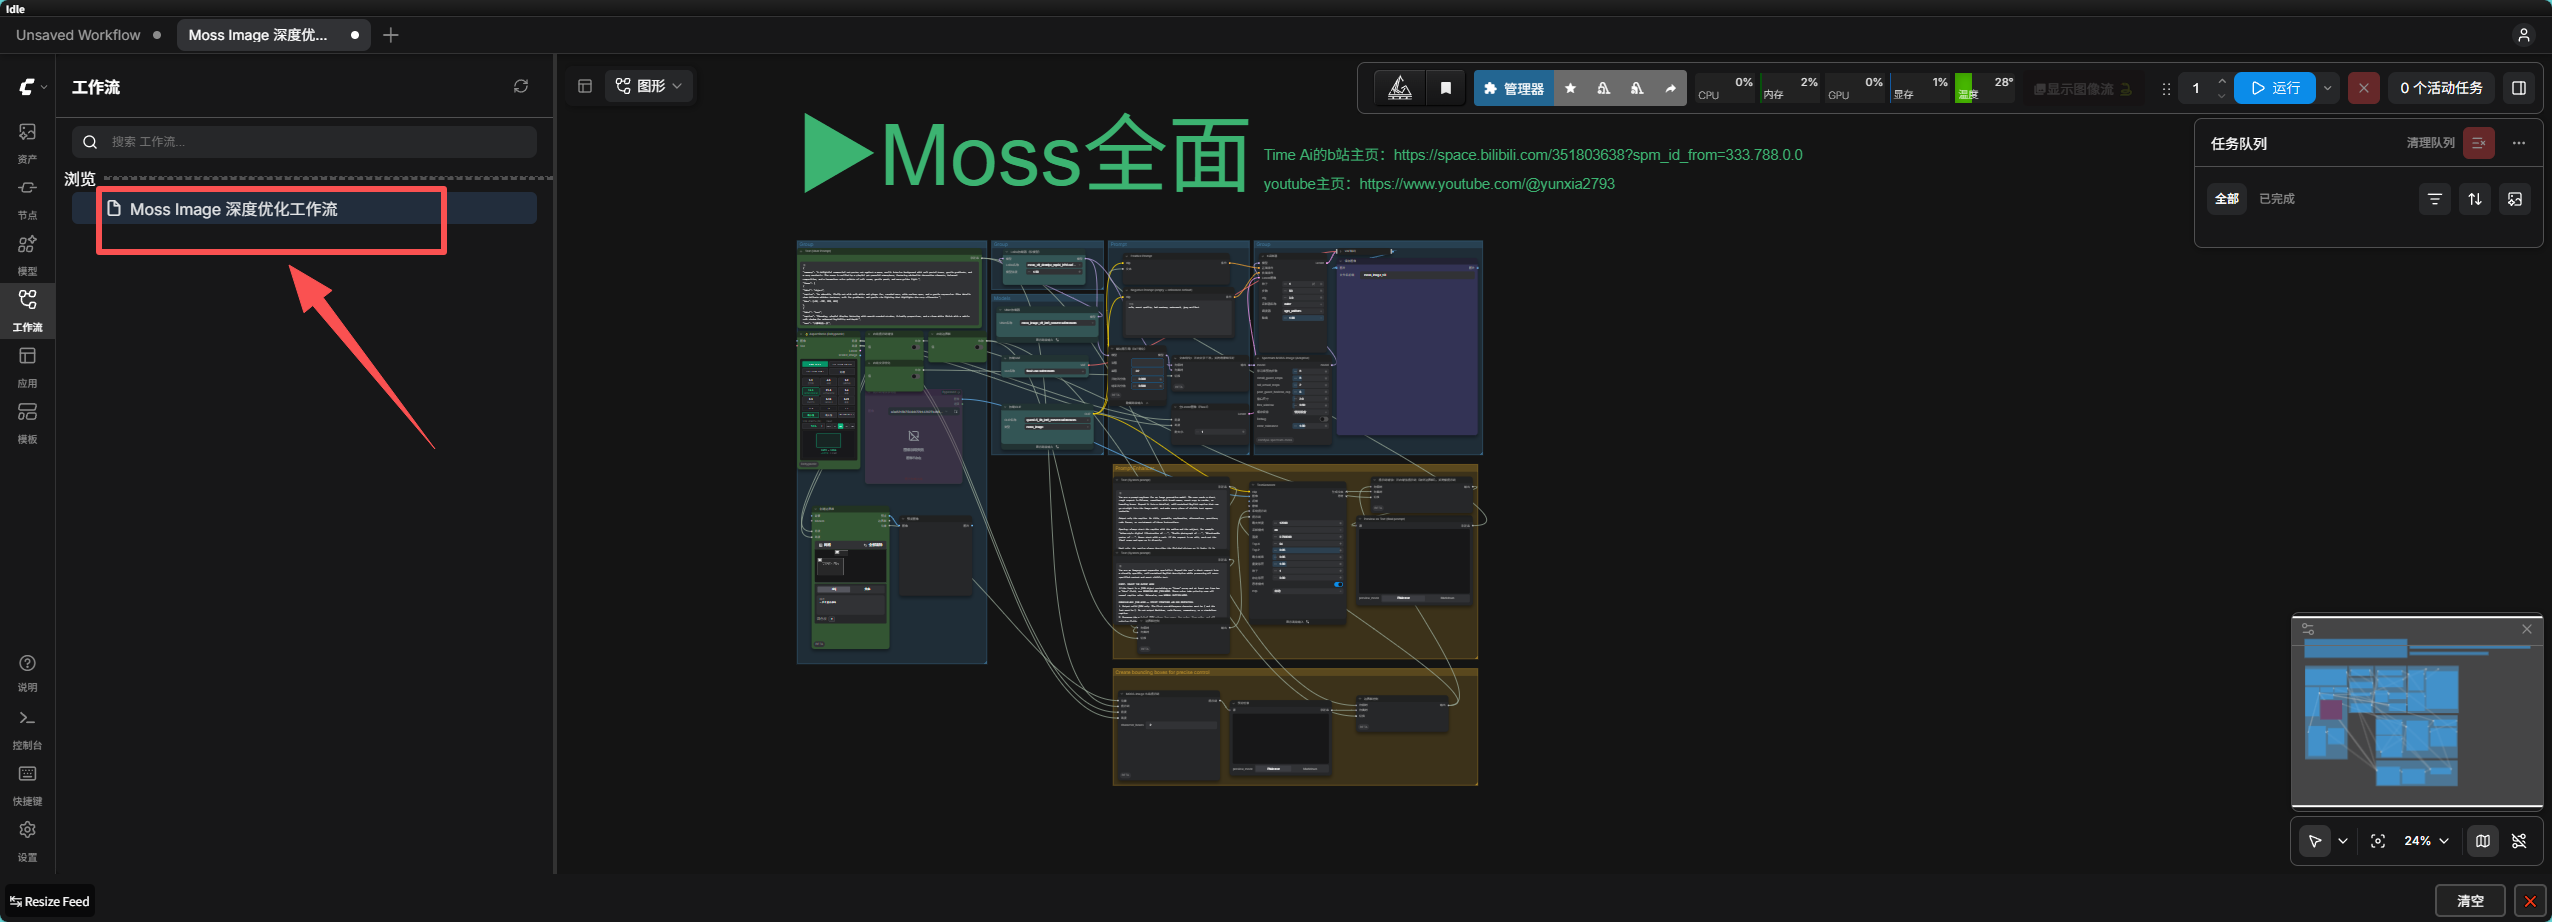
Task: Toggle link visibility icon next to minimap button
Action: click(2519, 841)
